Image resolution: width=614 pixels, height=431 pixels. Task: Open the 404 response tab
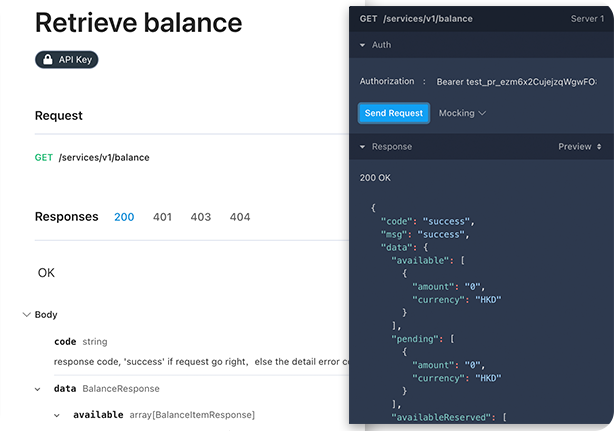[x=240, y=217]
